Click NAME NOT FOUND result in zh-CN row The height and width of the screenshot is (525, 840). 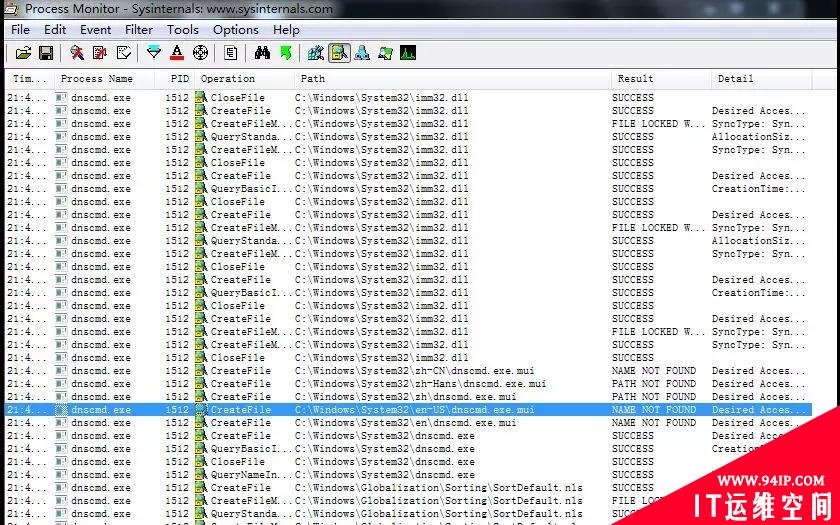[654, 371]
